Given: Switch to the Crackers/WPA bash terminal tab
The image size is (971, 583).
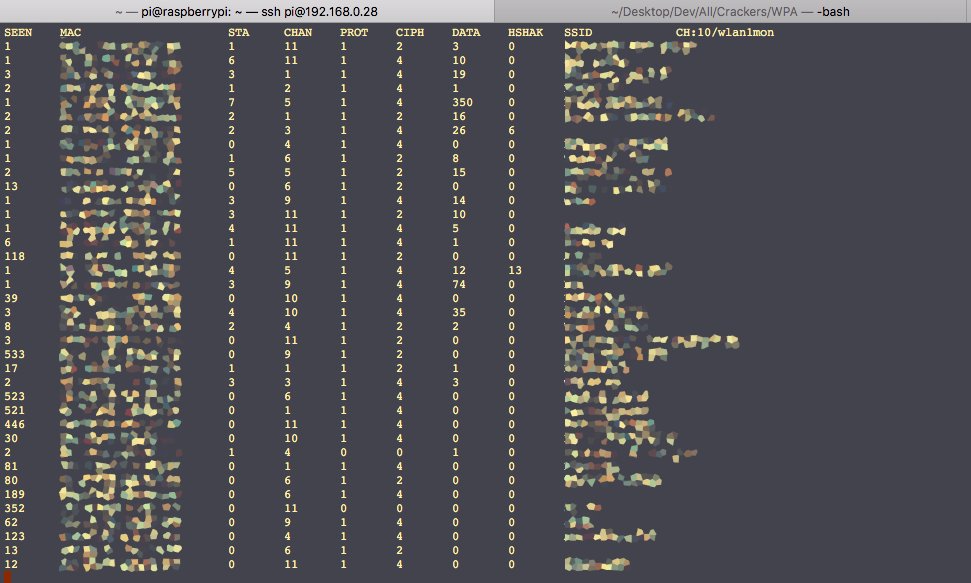Looking at the screenshot, I should coord(730,11).
